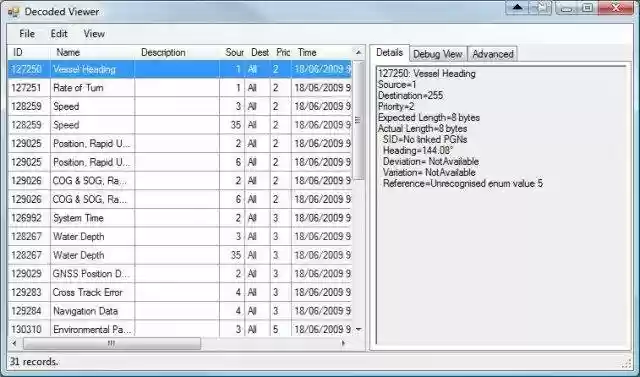Click the Decoded Viewer title bar icon

coord(13,12)
